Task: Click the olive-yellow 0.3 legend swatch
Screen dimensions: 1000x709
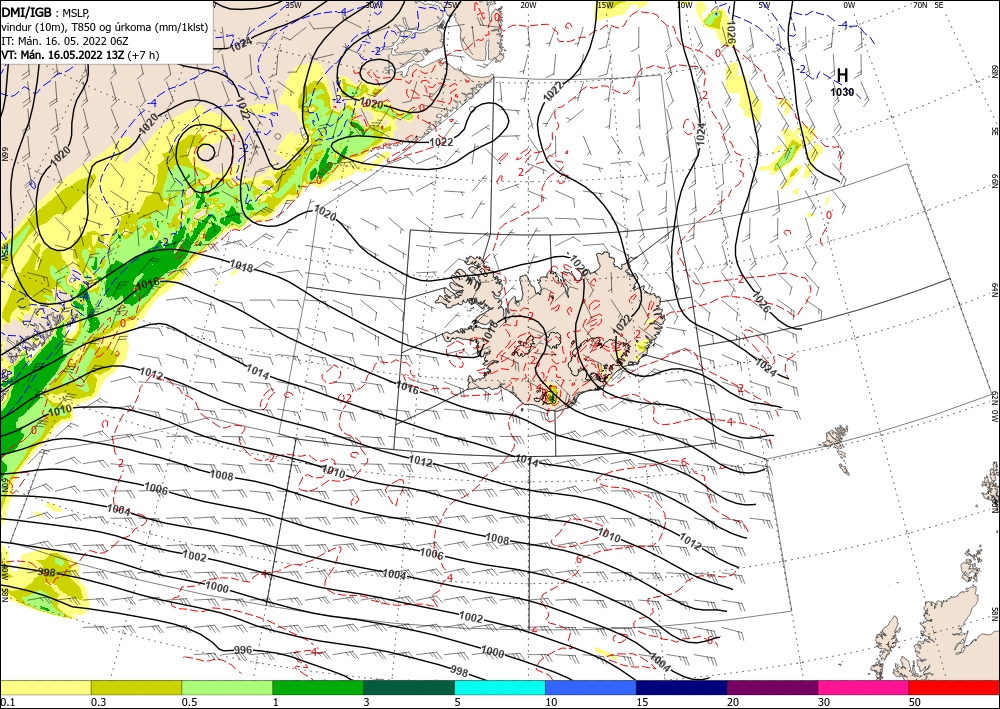Action: [x=136, y=687]
